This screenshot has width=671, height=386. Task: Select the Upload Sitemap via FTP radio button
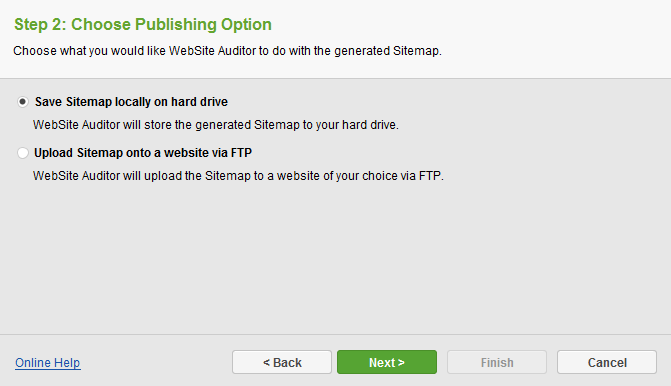pos(23,153)
